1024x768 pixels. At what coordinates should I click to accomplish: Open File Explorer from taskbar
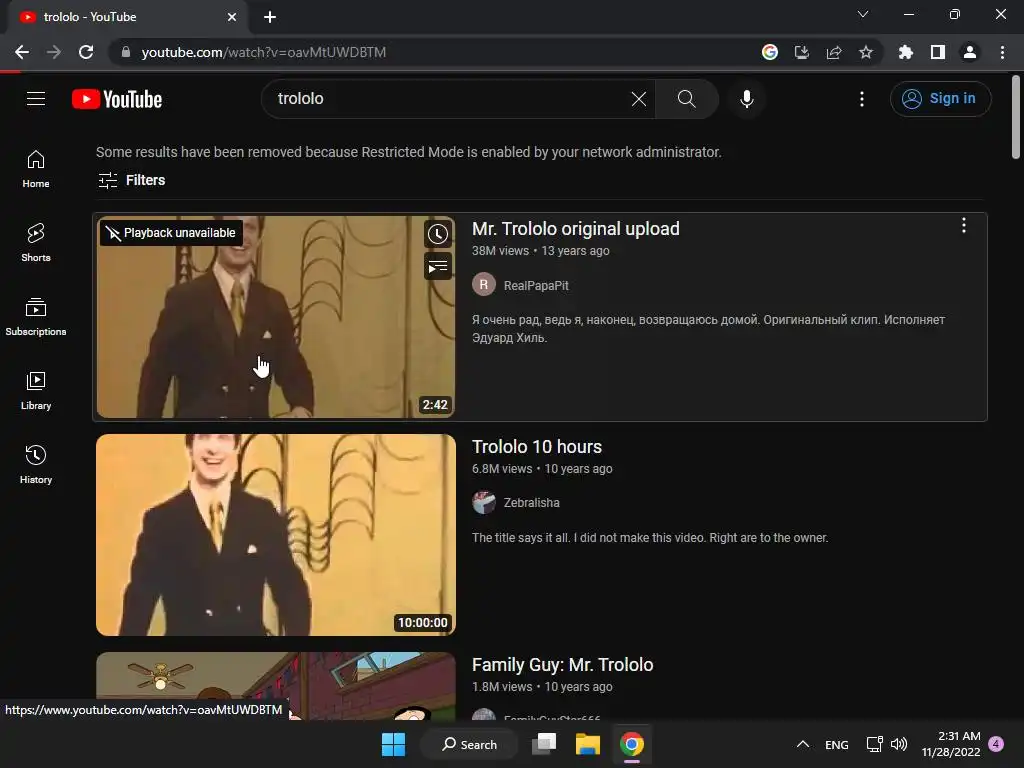(x=588, y=744)
